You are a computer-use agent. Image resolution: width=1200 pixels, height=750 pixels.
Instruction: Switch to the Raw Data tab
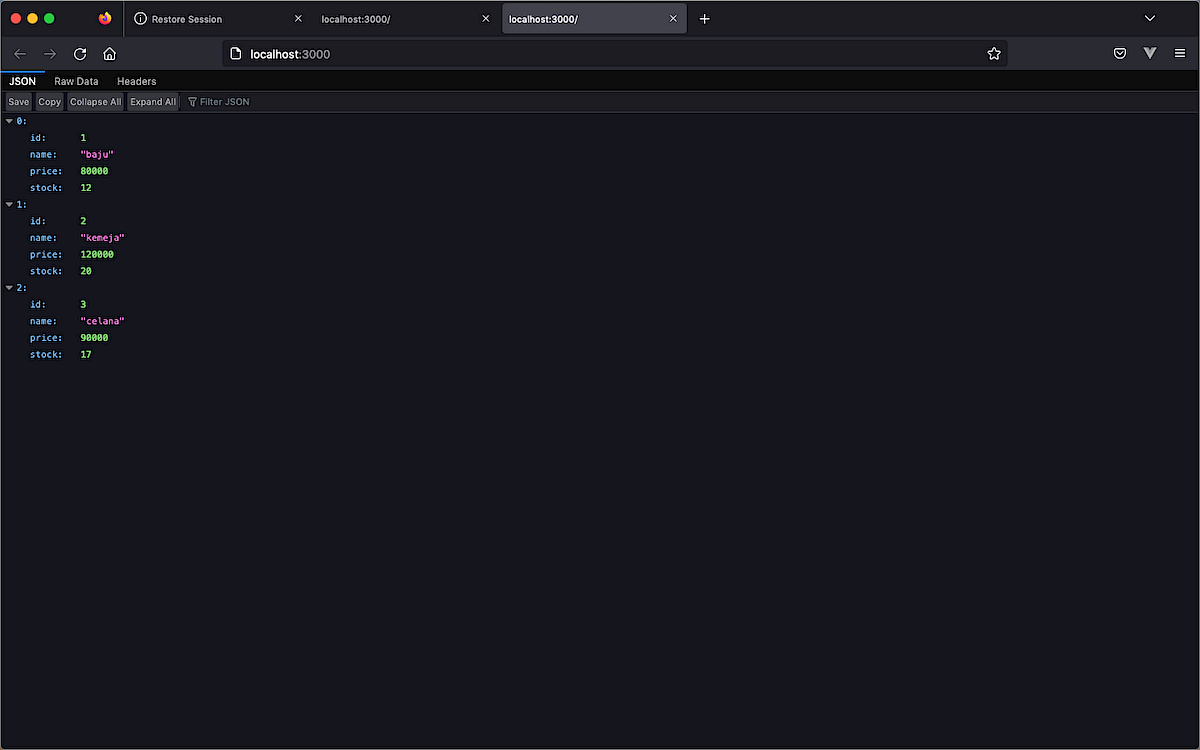click(x=76, y=81)
